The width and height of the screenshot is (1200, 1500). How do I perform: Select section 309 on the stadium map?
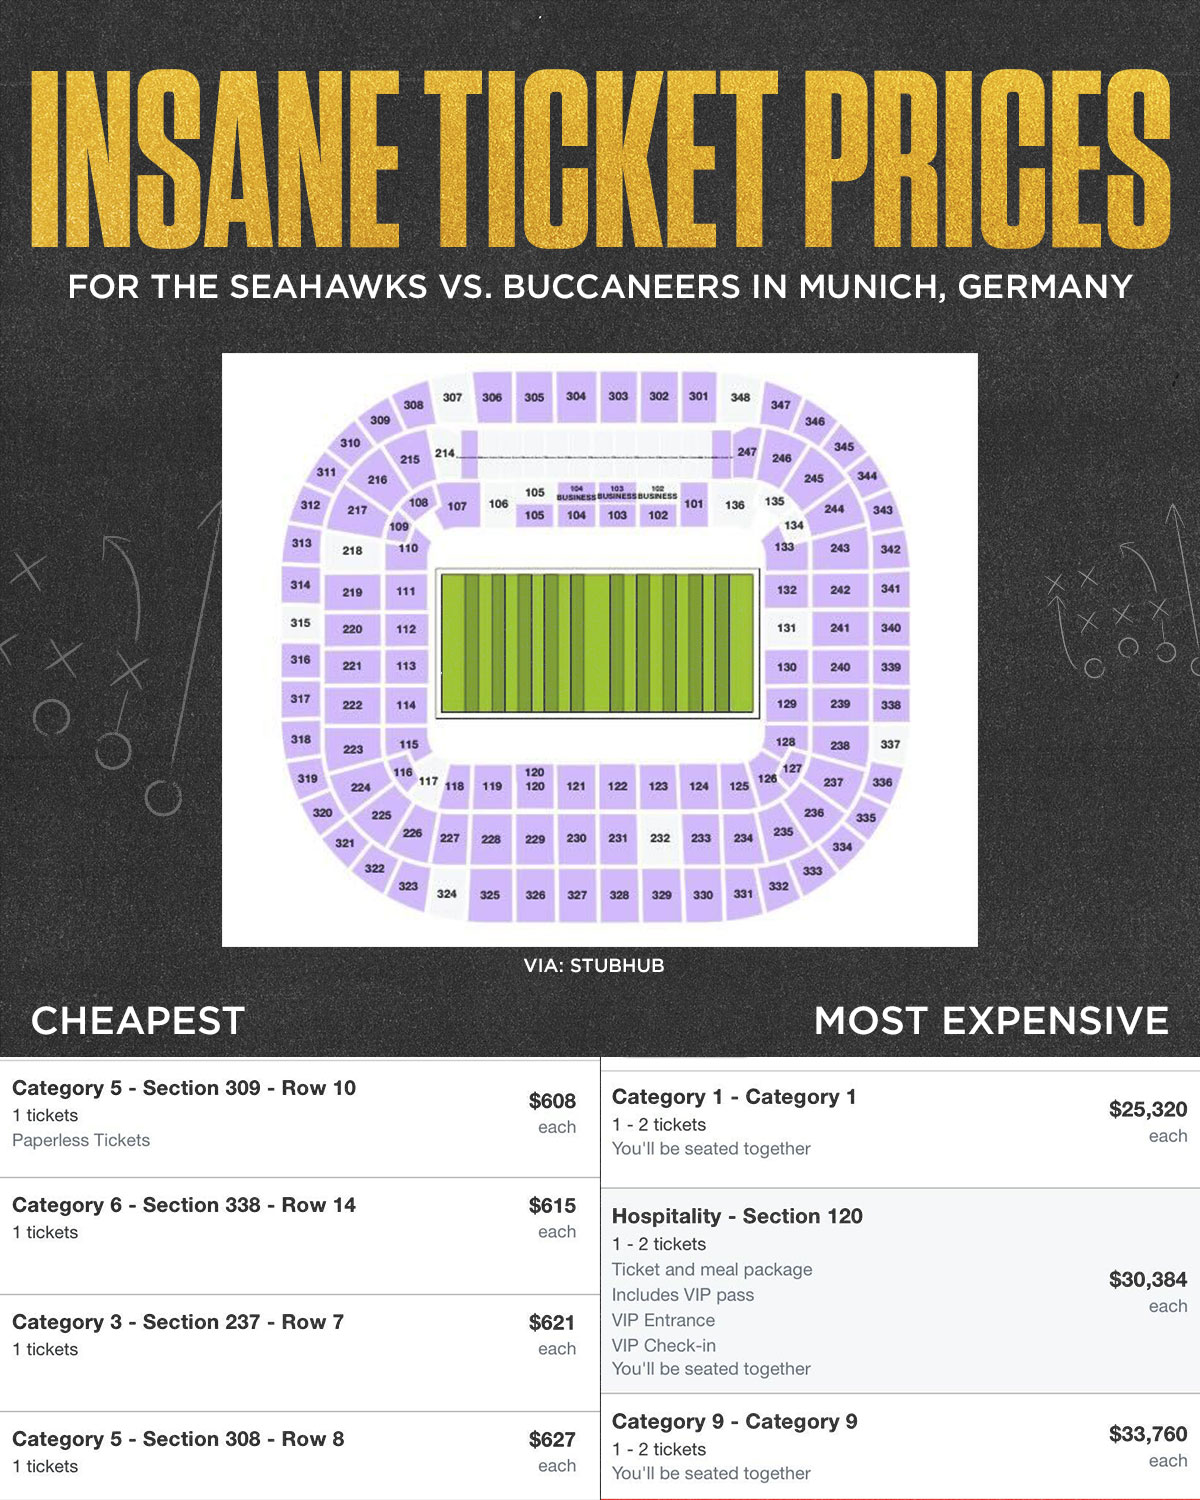coord(380,420)
